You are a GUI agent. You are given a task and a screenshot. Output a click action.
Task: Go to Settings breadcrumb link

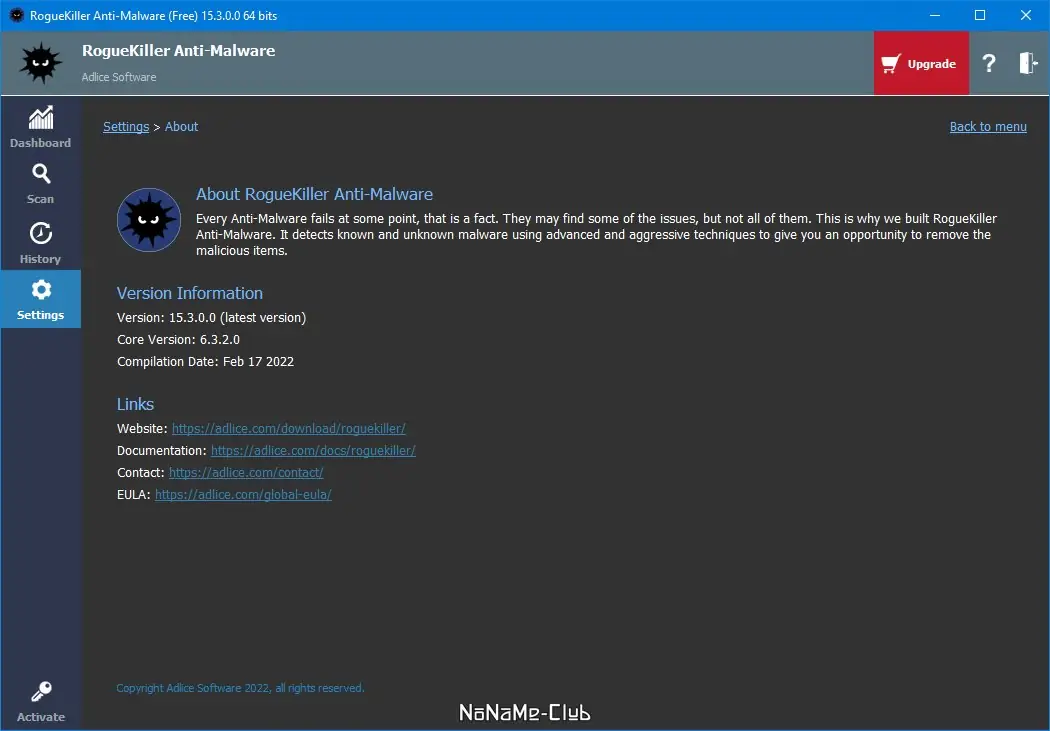(x=126, y=127)
